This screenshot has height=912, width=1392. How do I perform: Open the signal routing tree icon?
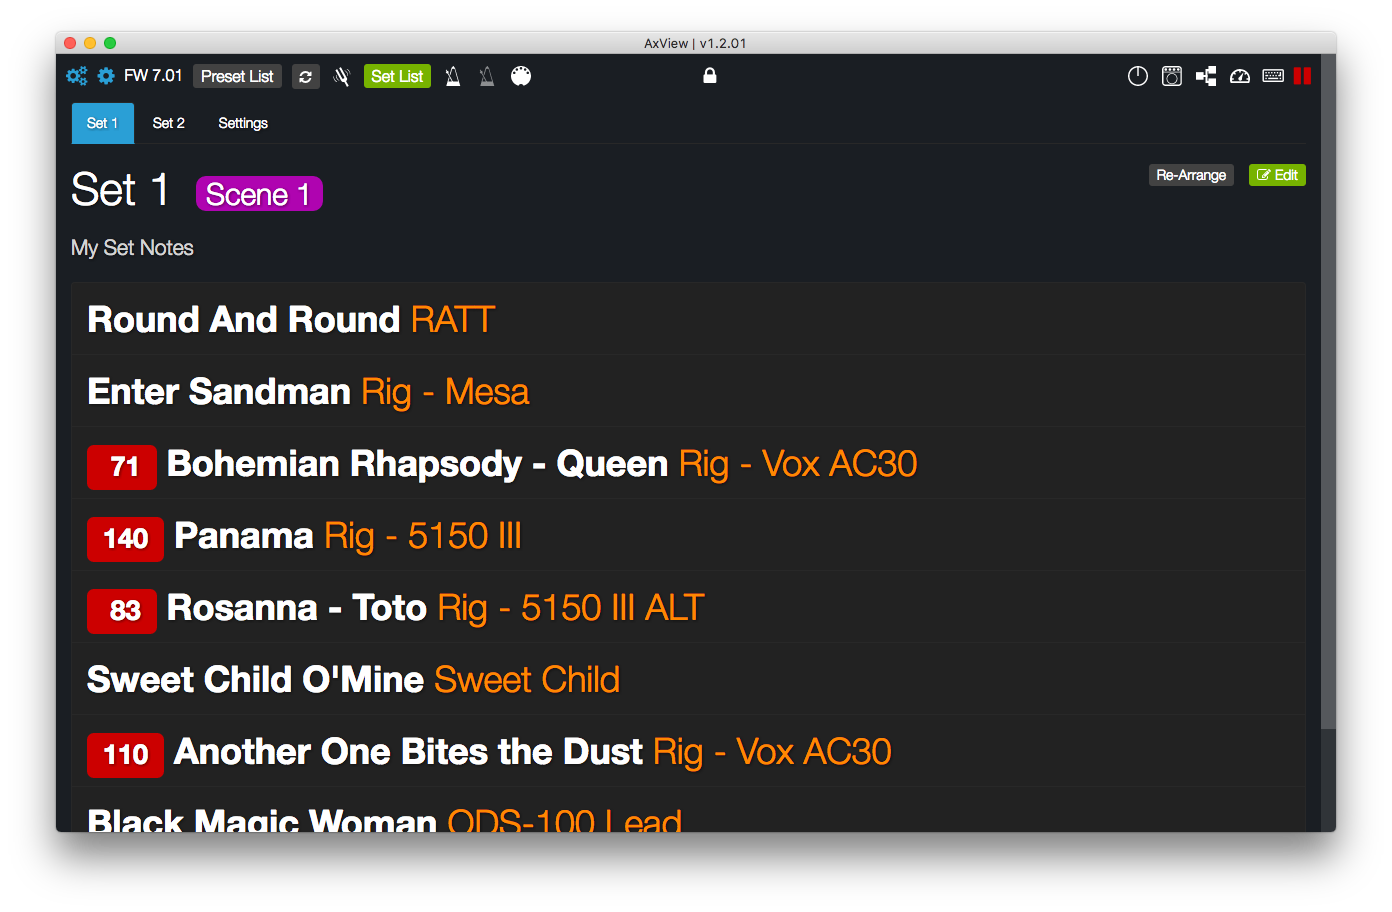tap(1206, 76)
